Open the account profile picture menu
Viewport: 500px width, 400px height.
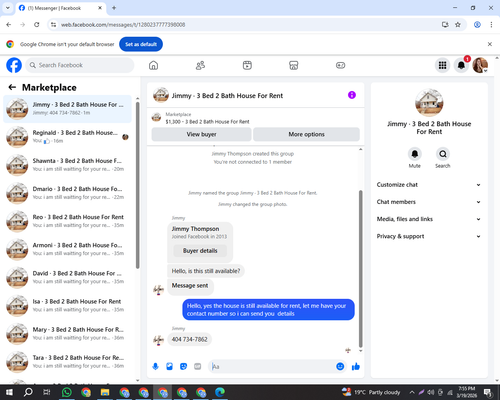480,65
